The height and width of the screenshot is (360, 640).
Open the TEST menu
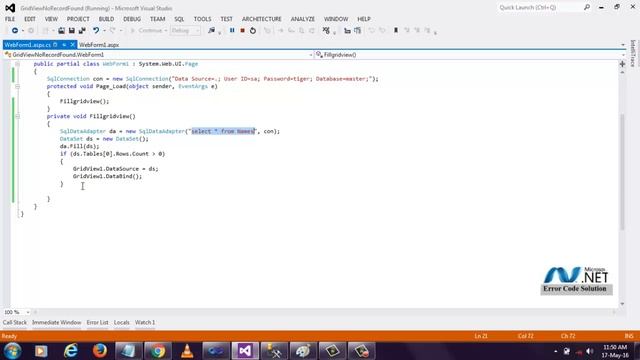(x=226, y=19)
